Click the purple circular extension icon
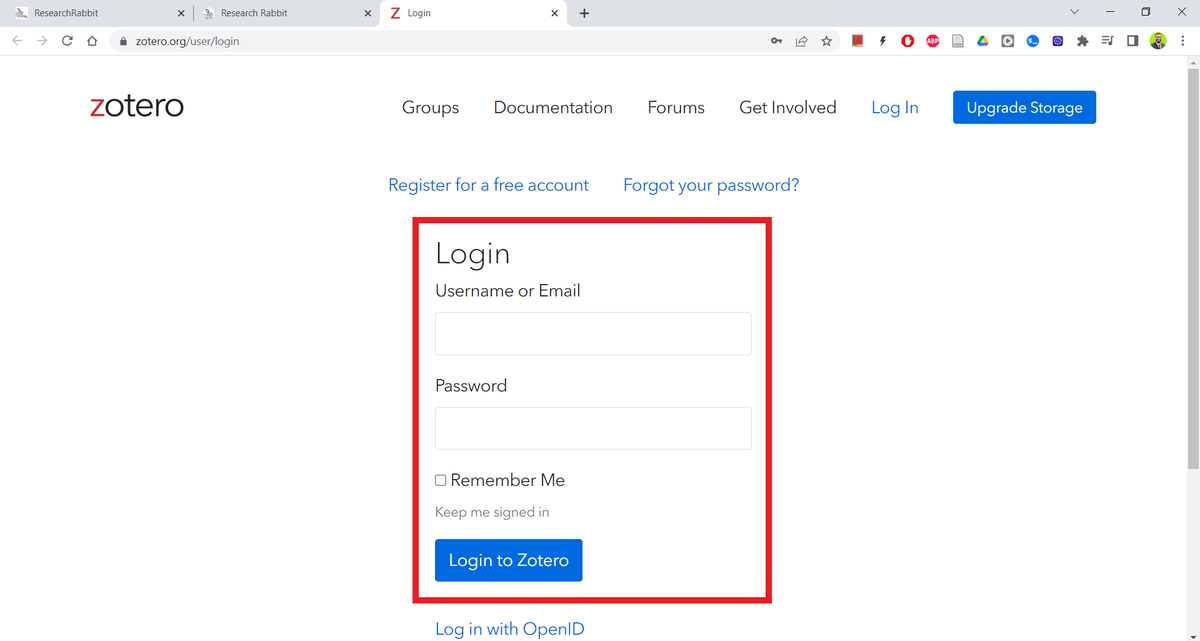This screenshot has height=641, width=1200. [1057, 41]
